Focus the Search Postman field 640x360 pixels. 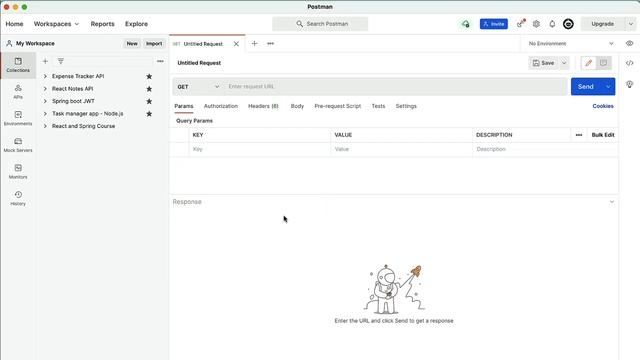click(320, 24)
